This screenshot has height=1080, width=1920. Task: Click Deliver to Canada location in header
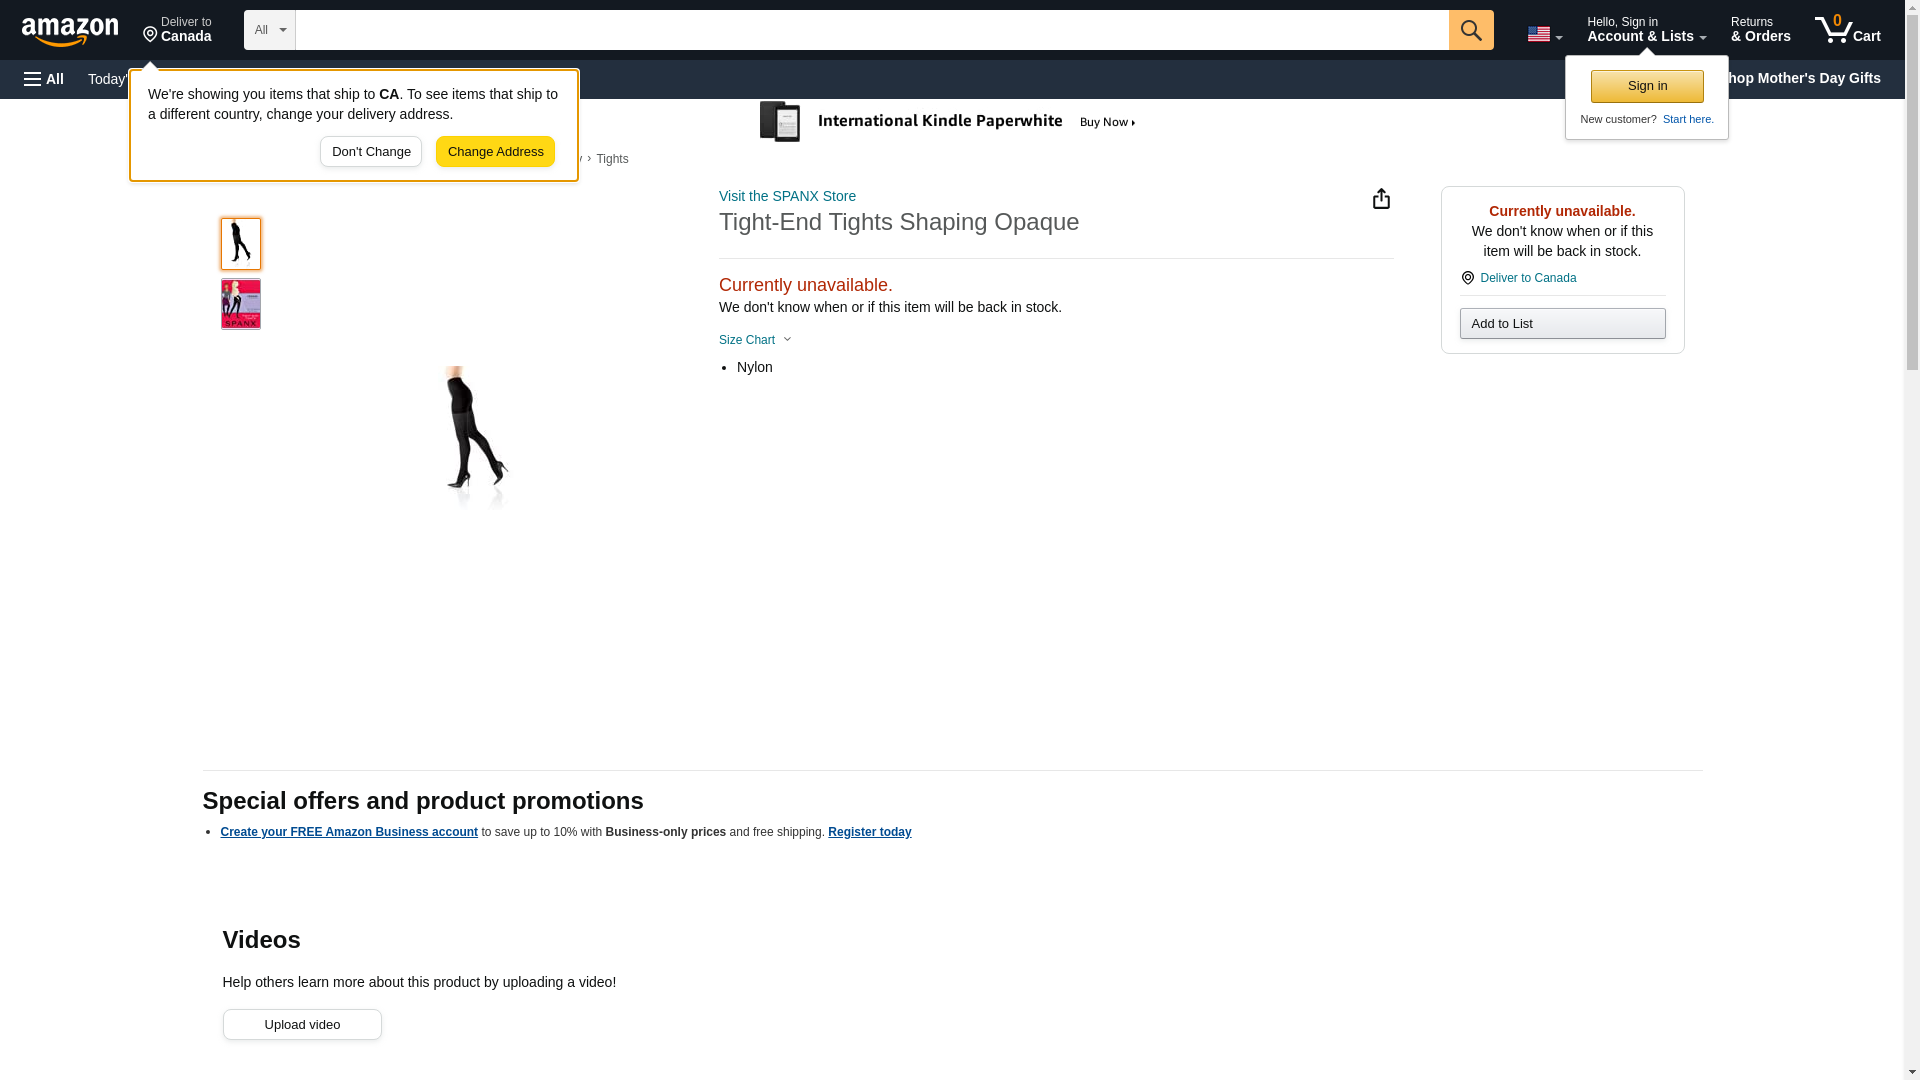tap(177, 29)
